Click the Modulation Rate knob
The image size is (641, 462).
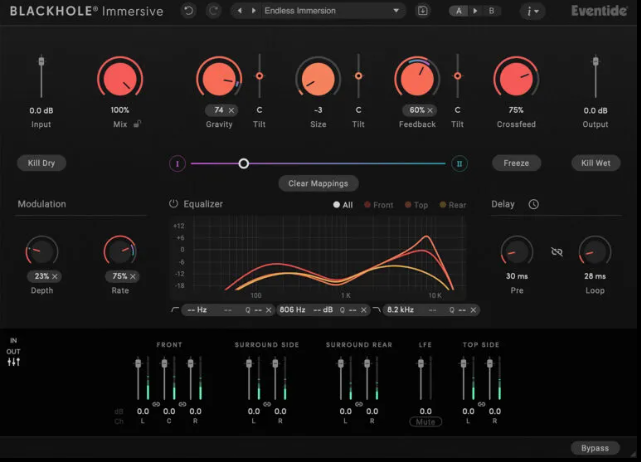pyautogui.click(x=120, y=251)
